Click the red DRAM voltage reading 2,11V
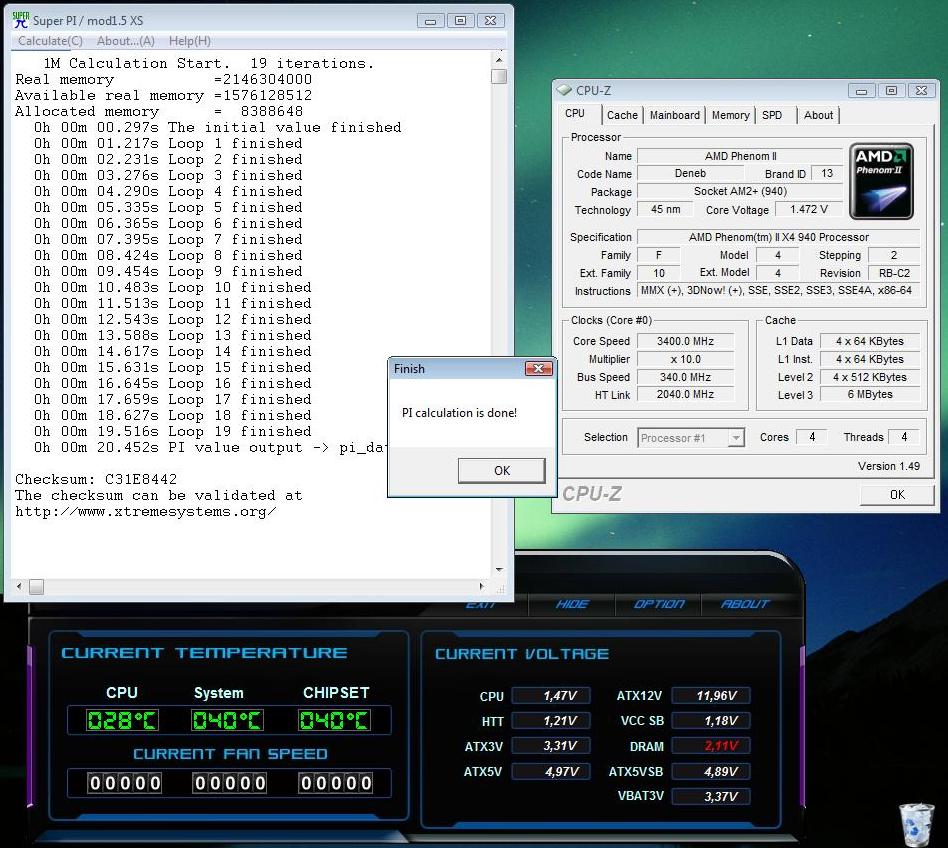Screen dimensions: 948x848 click(x=712, y=746)
